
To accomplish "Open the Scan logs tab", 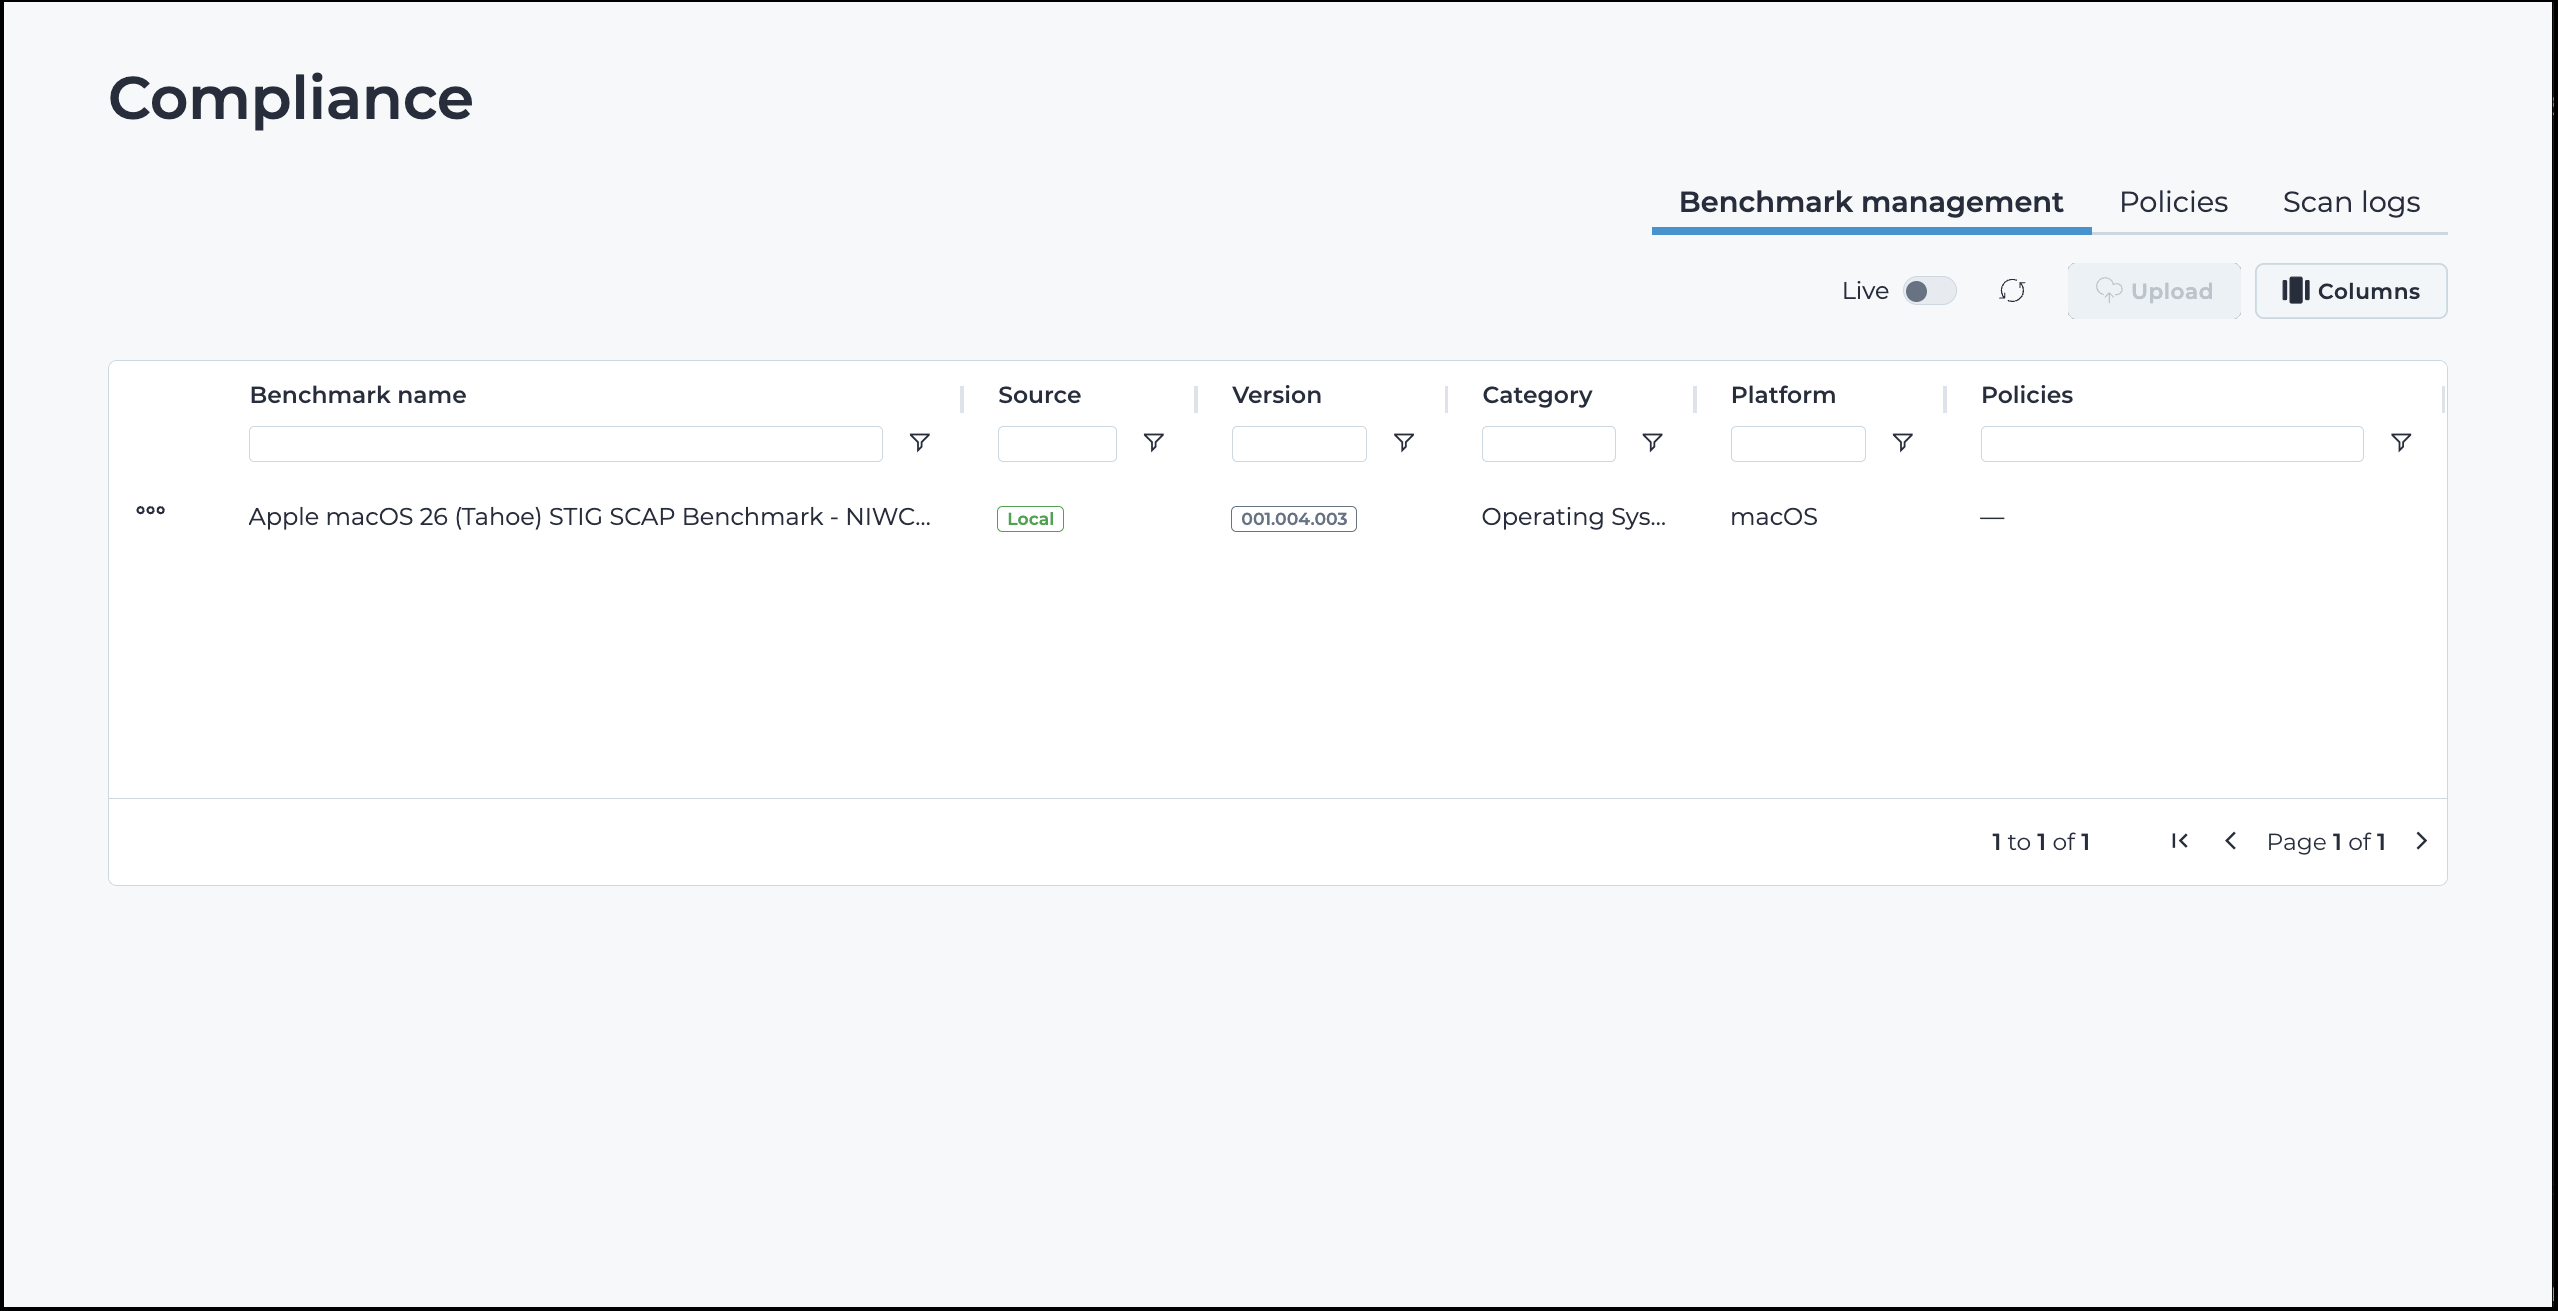I will (2351, 202).
